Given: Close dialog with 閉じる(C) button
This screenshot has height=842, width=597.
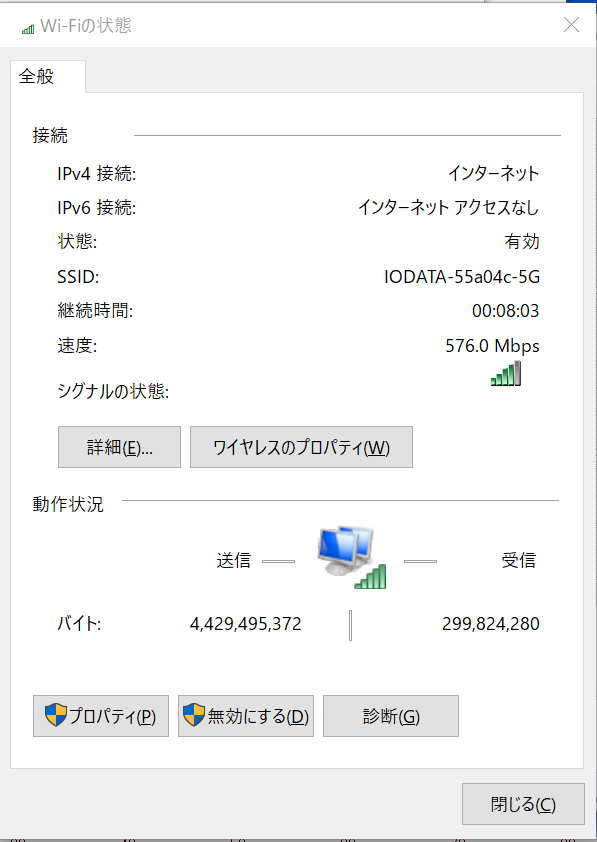Looking at the screenshot, I should [x=523, y=804].
